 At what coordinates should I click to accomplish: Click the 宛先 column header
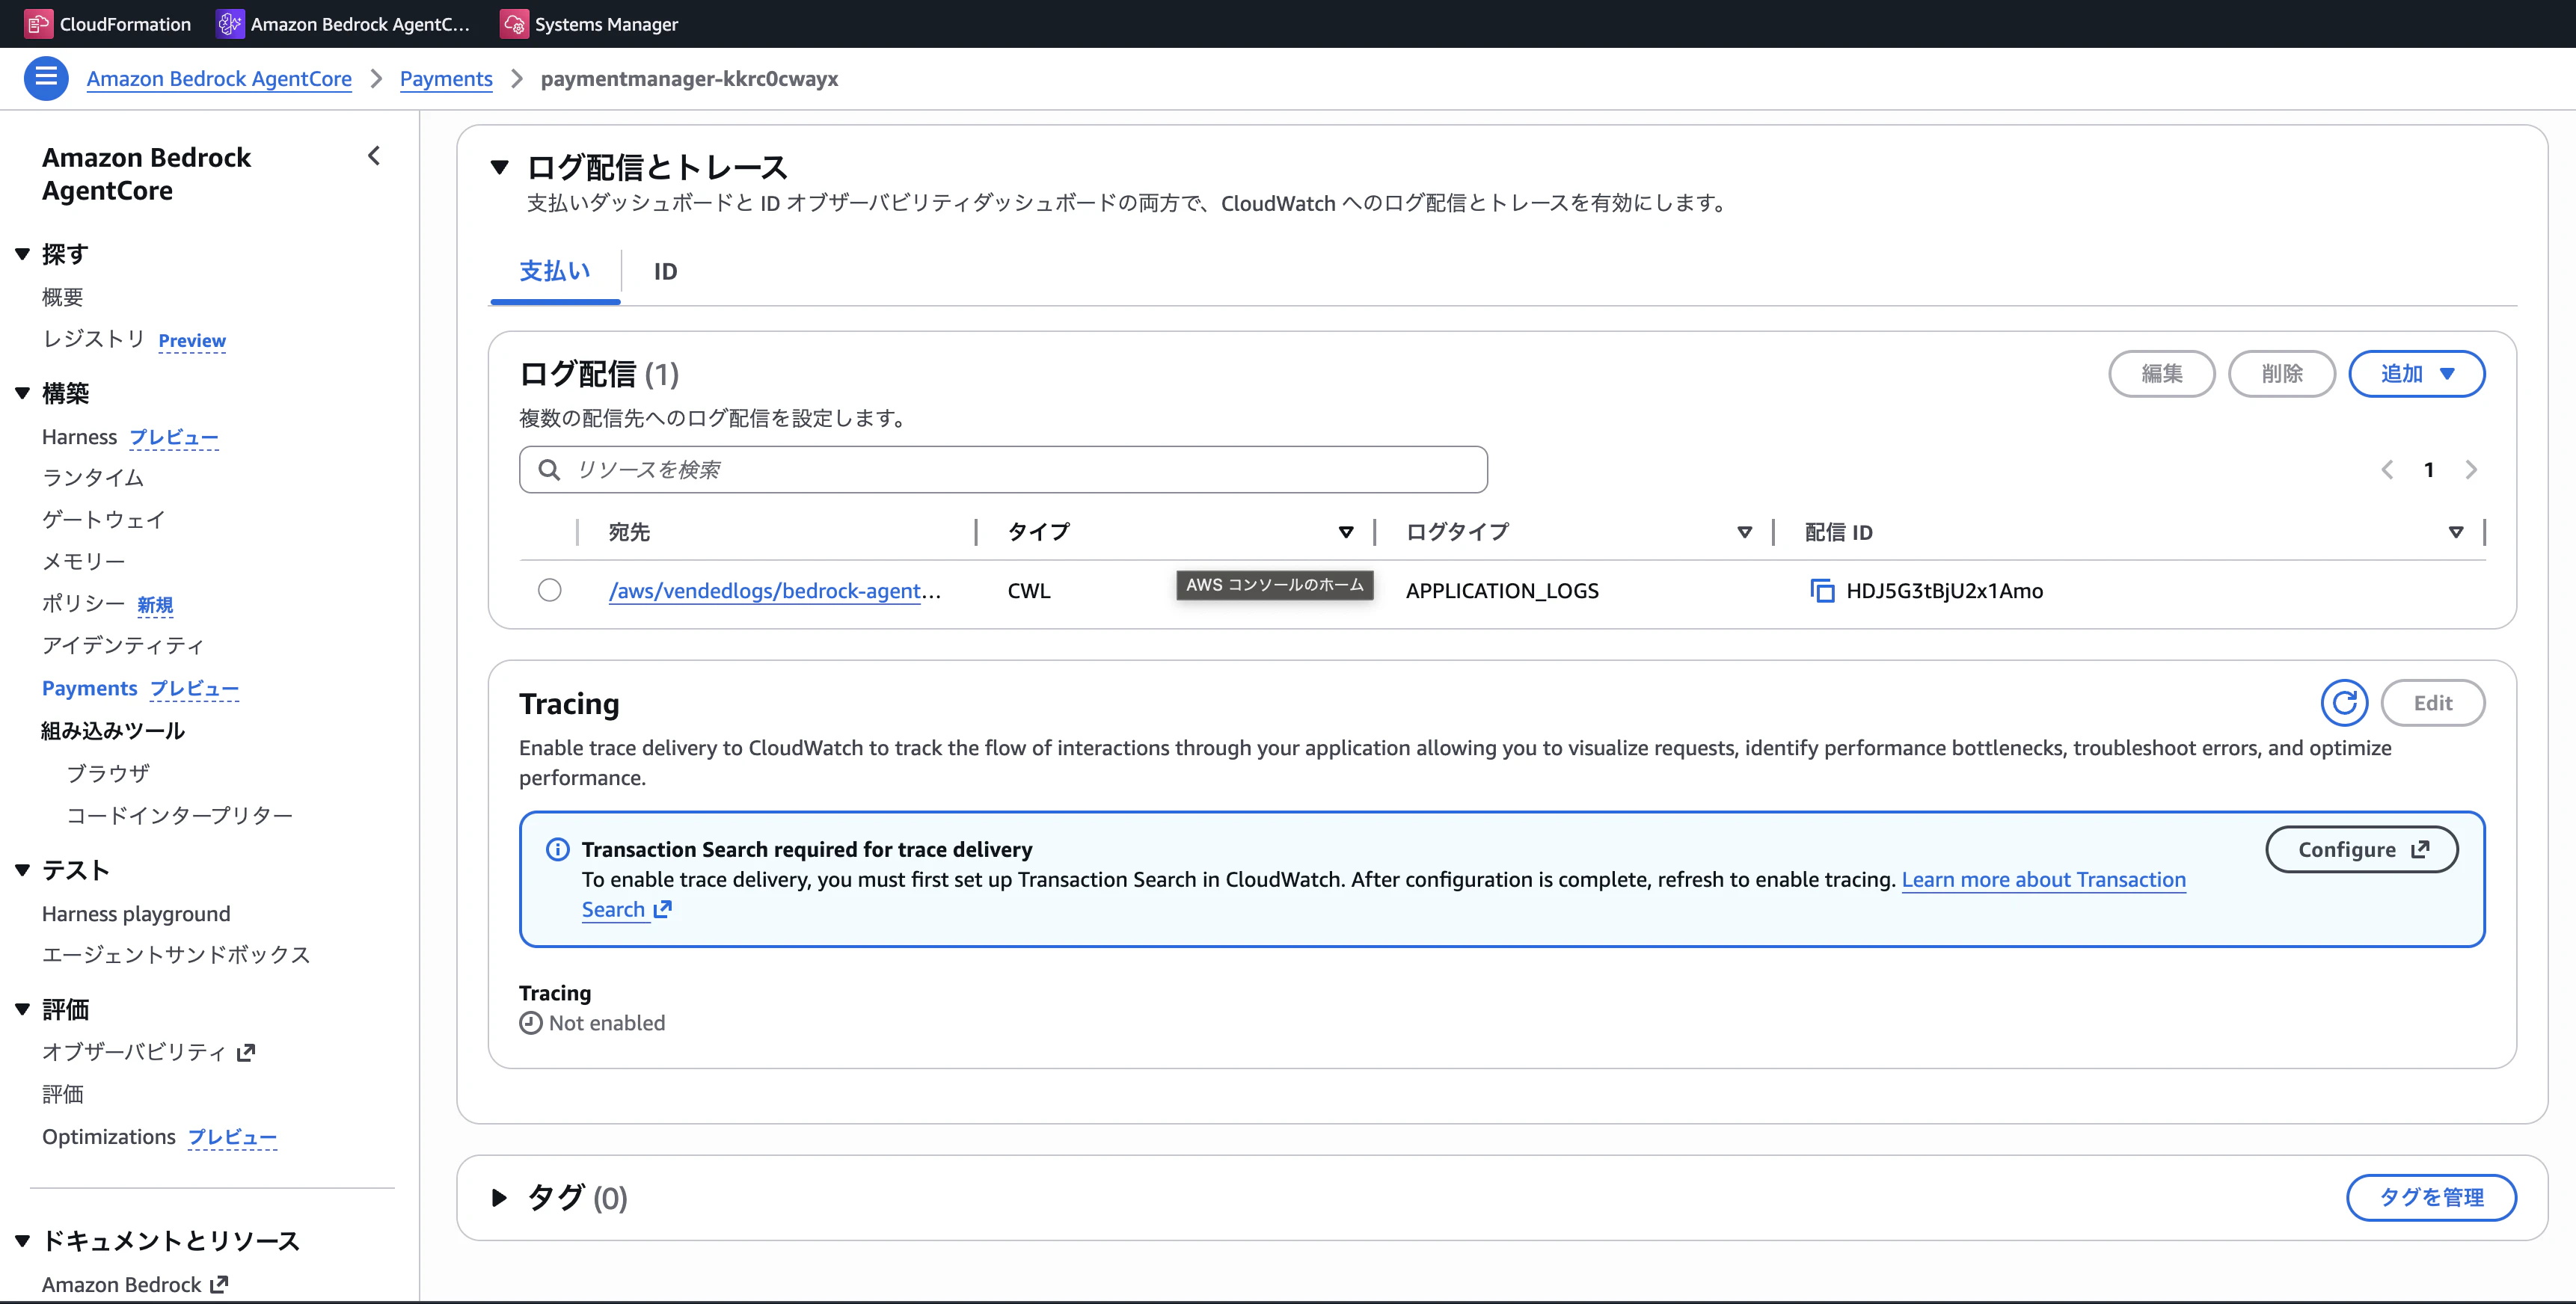click(x=630, y=532)
